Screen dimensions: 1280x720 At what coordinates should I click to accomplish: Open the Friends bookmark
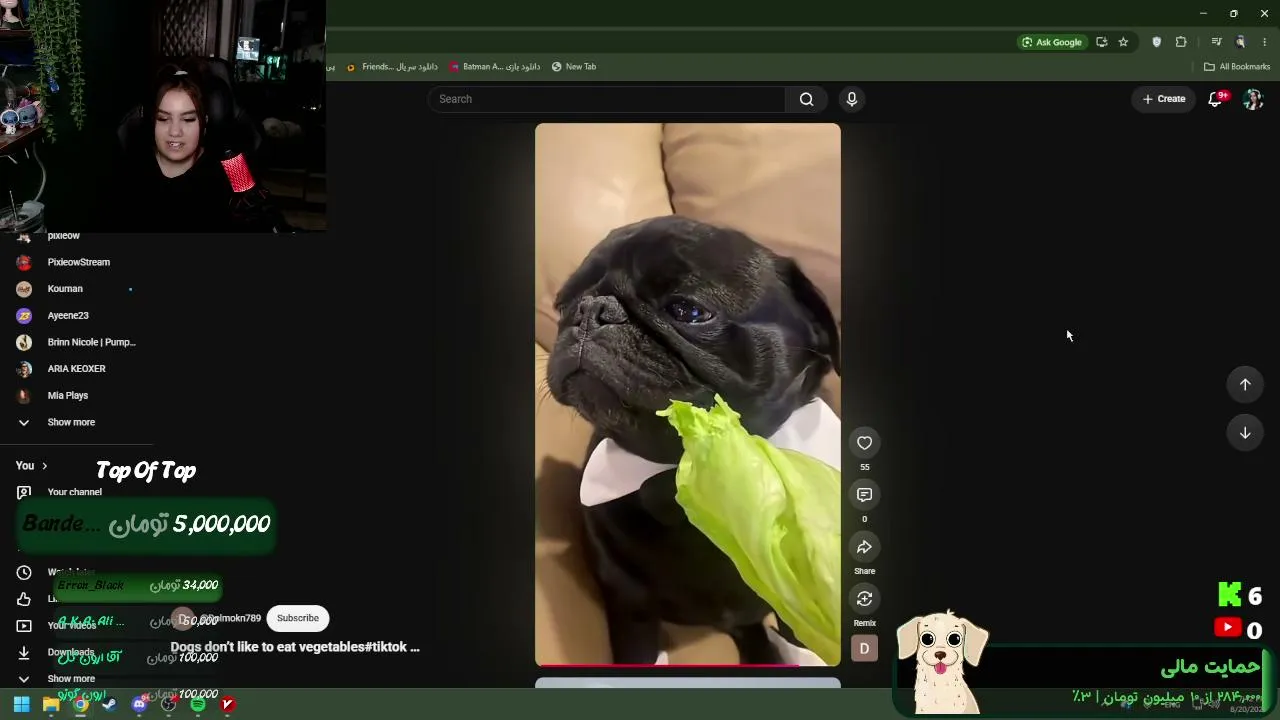[392, 67]
